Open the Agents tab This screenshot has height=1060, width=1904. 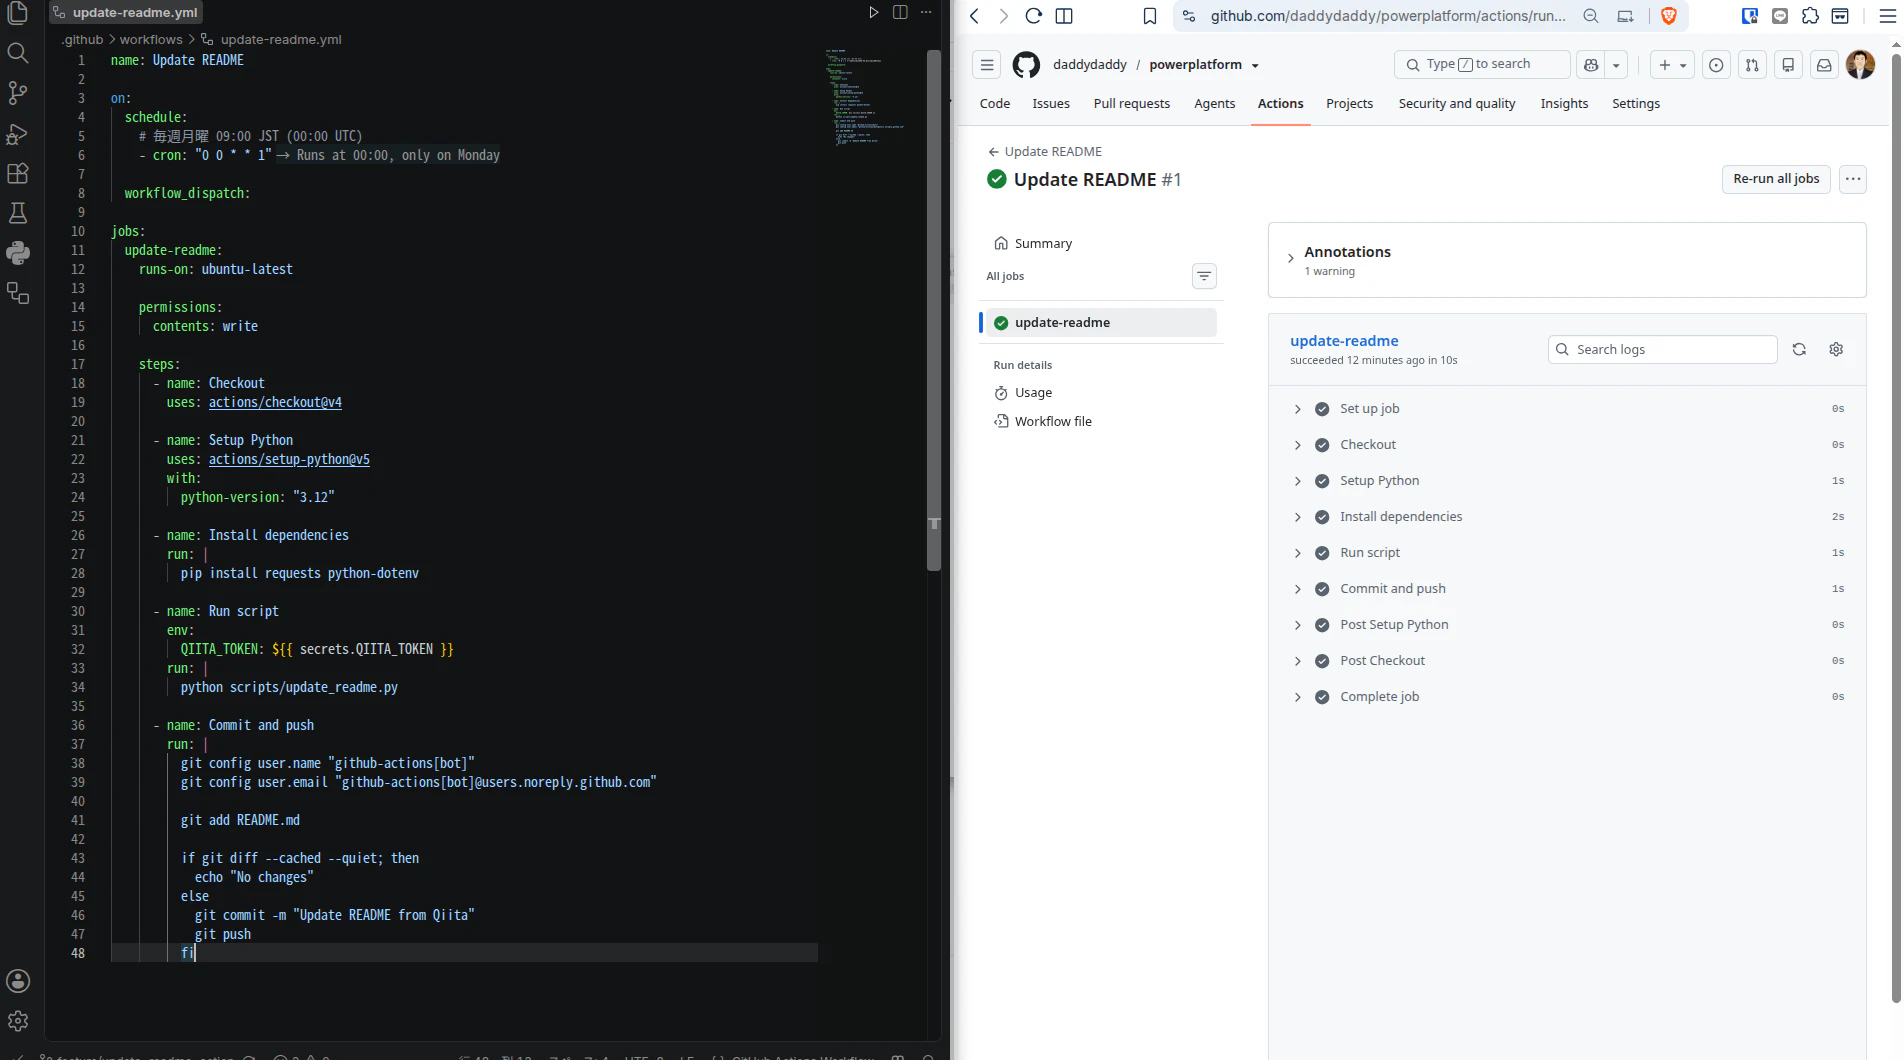pyautogui.click(x=1214, y=103)
